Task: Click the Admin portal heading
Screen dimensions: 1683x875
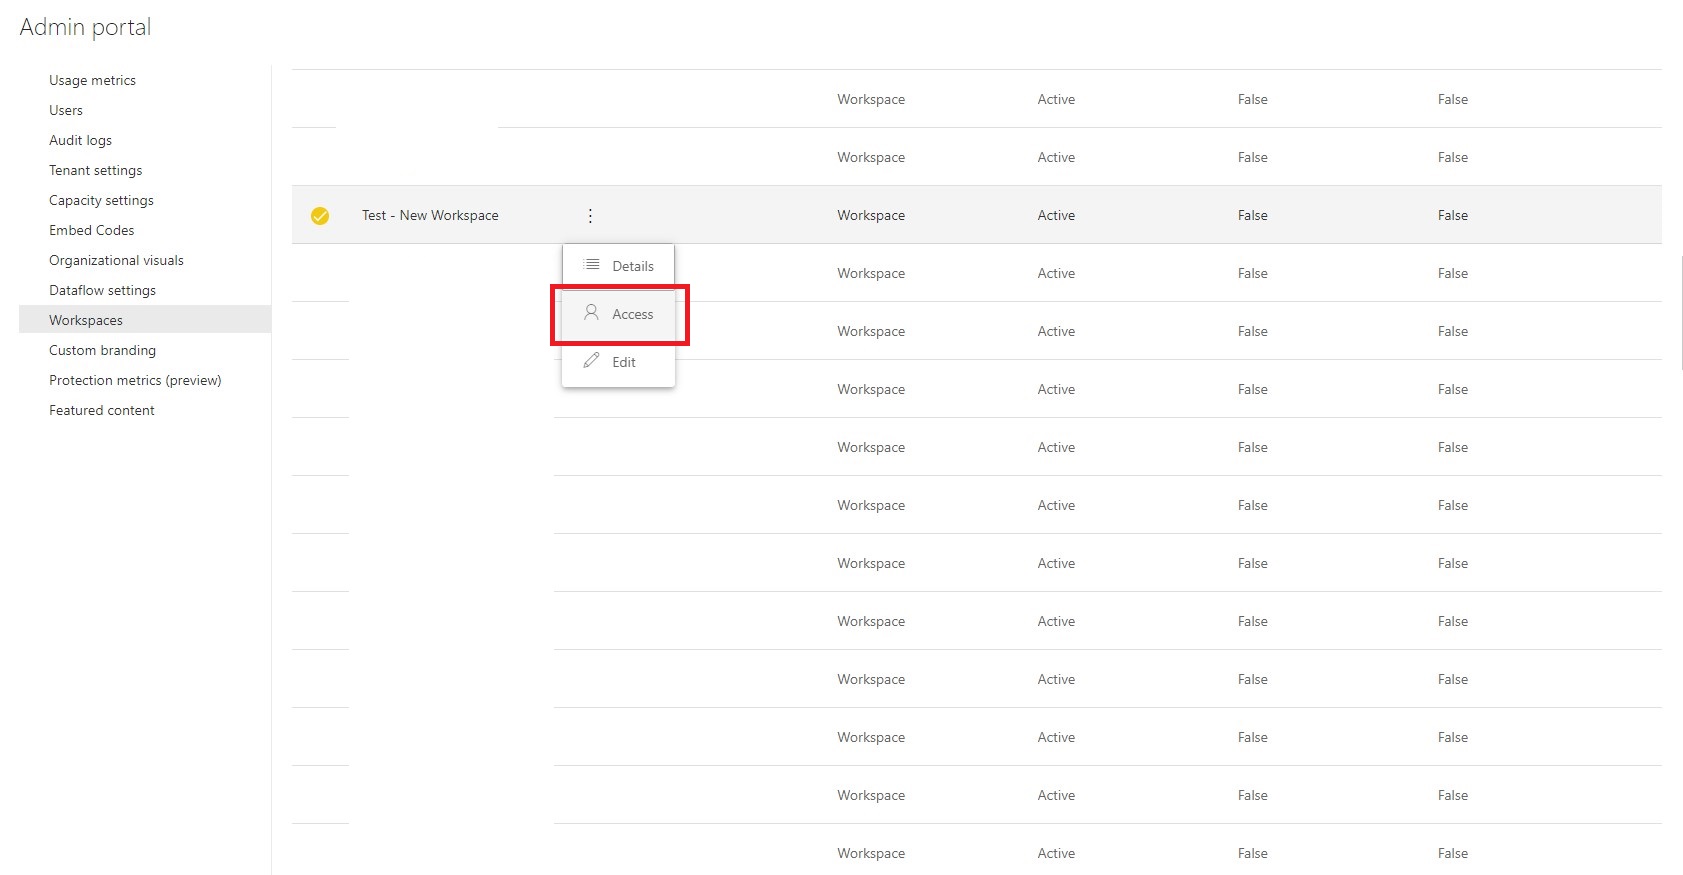Action: pos(85,27)
